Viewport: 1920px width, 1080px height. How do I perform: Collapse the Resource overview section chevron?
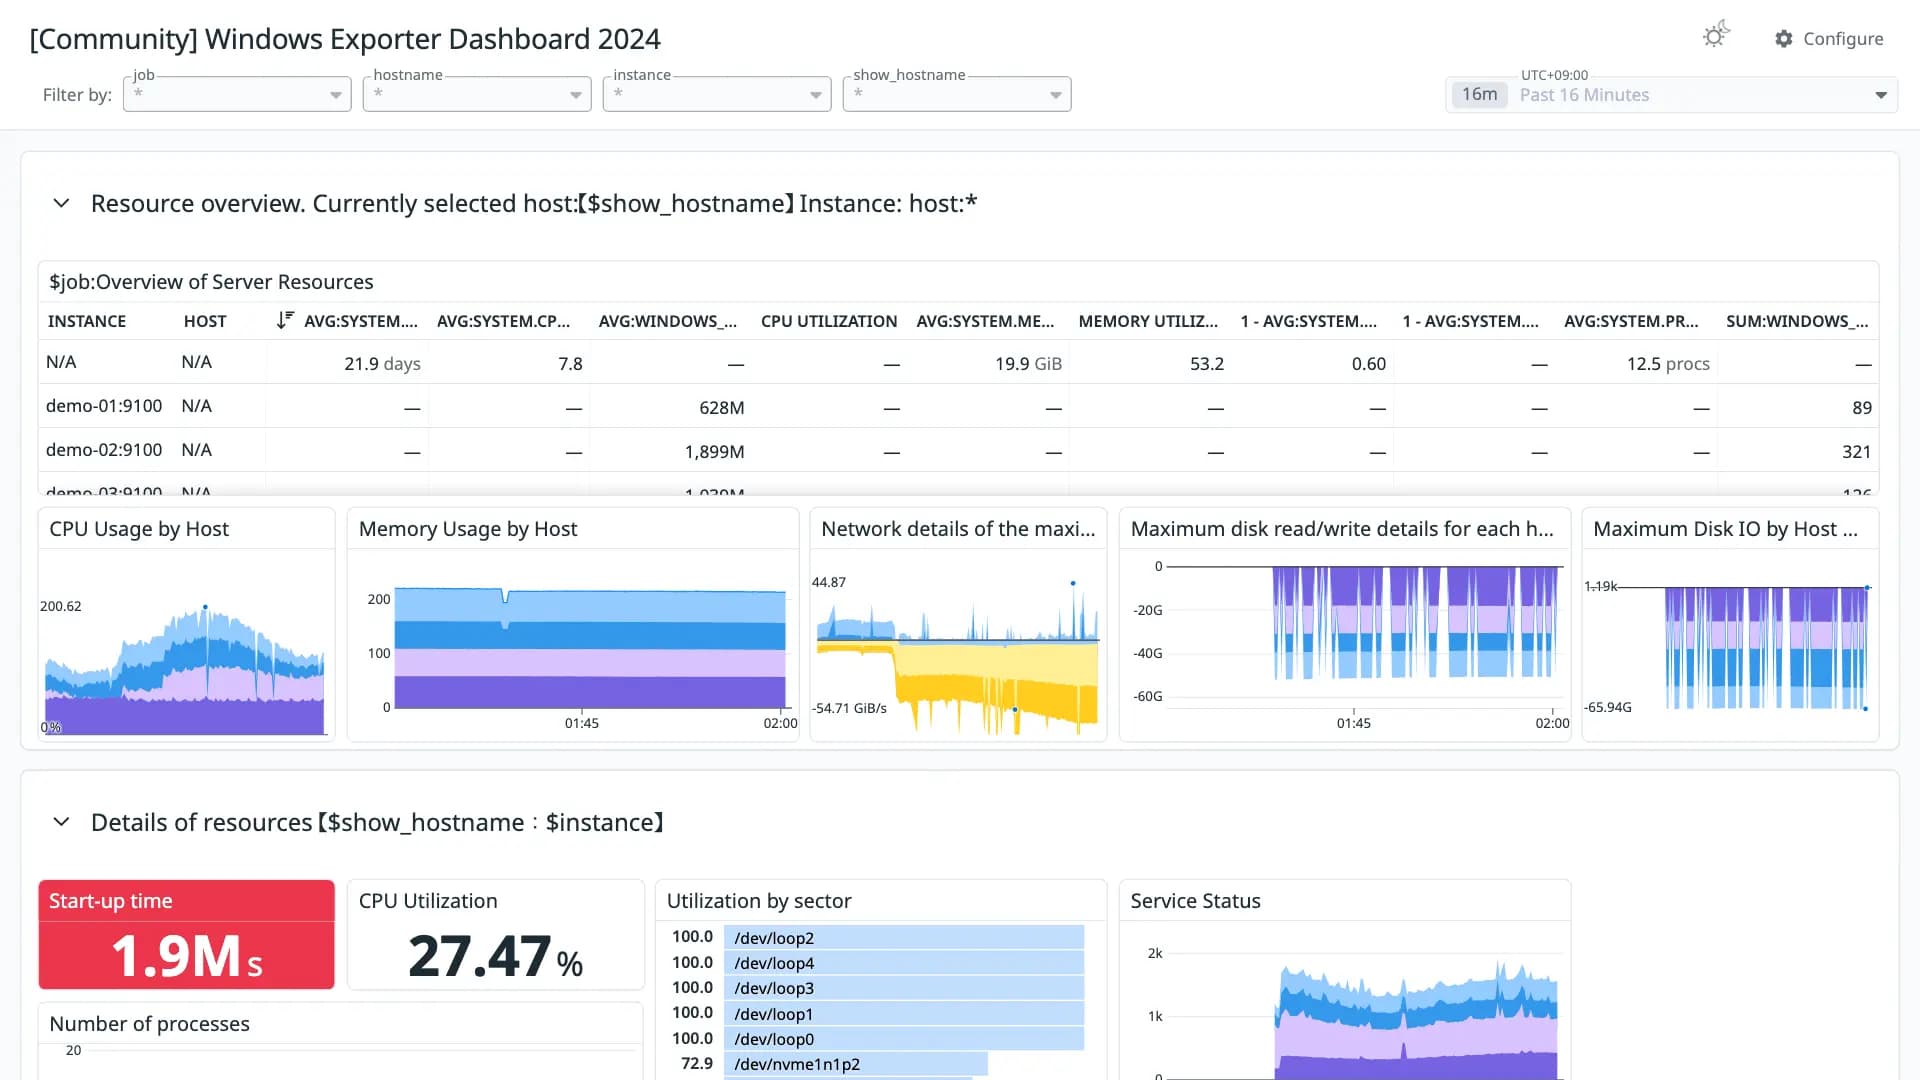pyautogui.click(x=61, y=203)
